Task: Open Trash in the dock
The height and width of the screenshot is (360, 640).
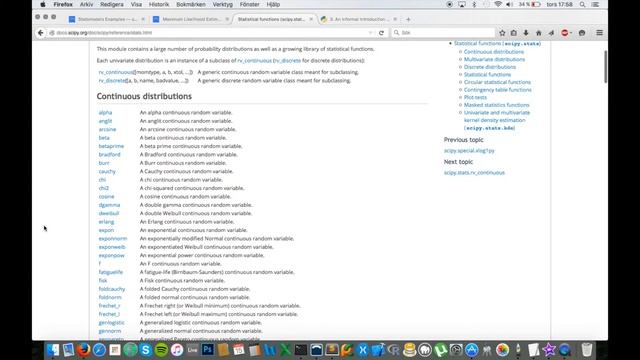Action: [587, 350]
